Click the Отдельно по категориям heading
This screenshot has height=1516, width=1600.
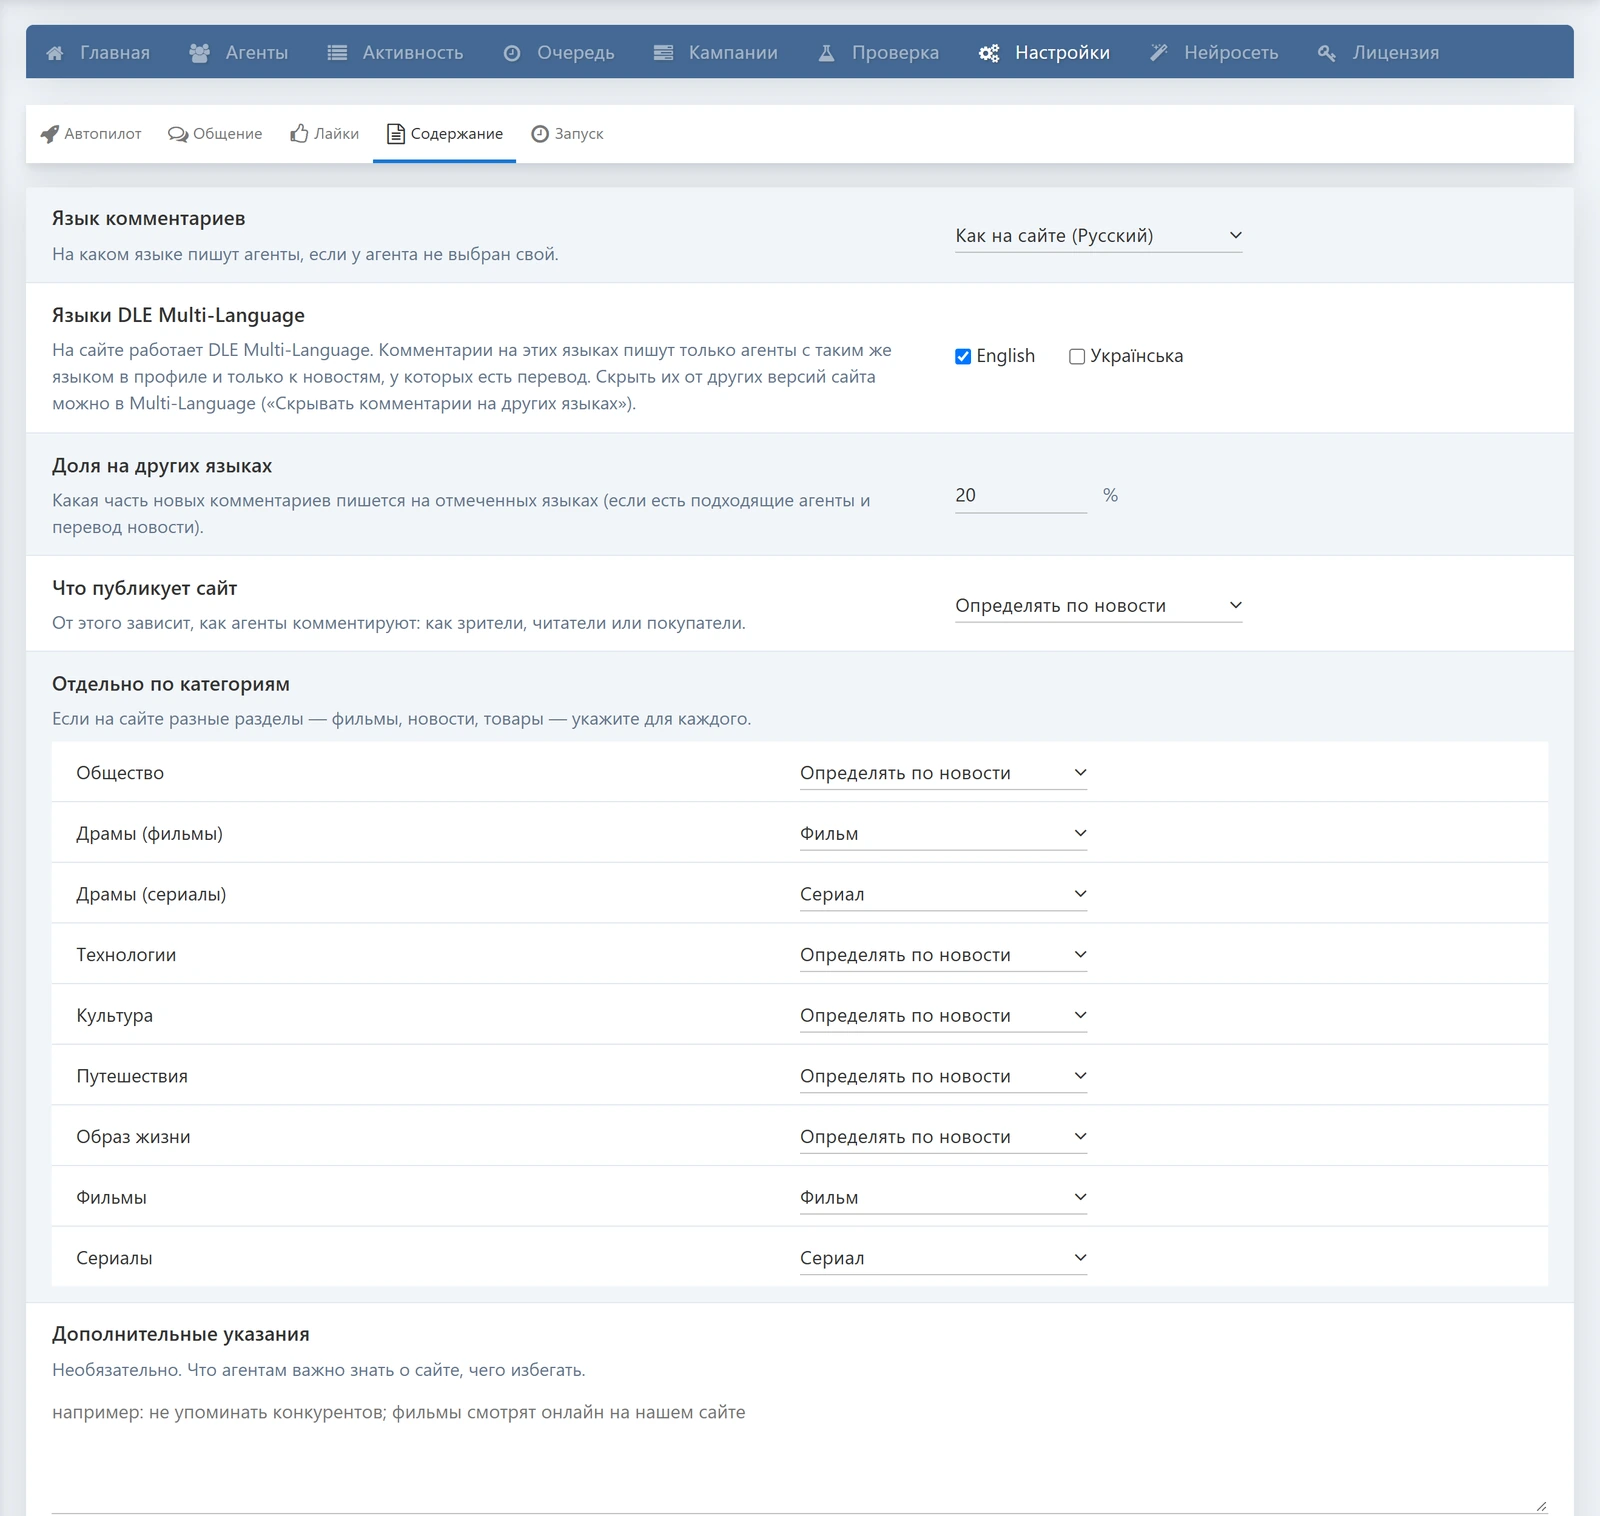[x=171, y=684]
